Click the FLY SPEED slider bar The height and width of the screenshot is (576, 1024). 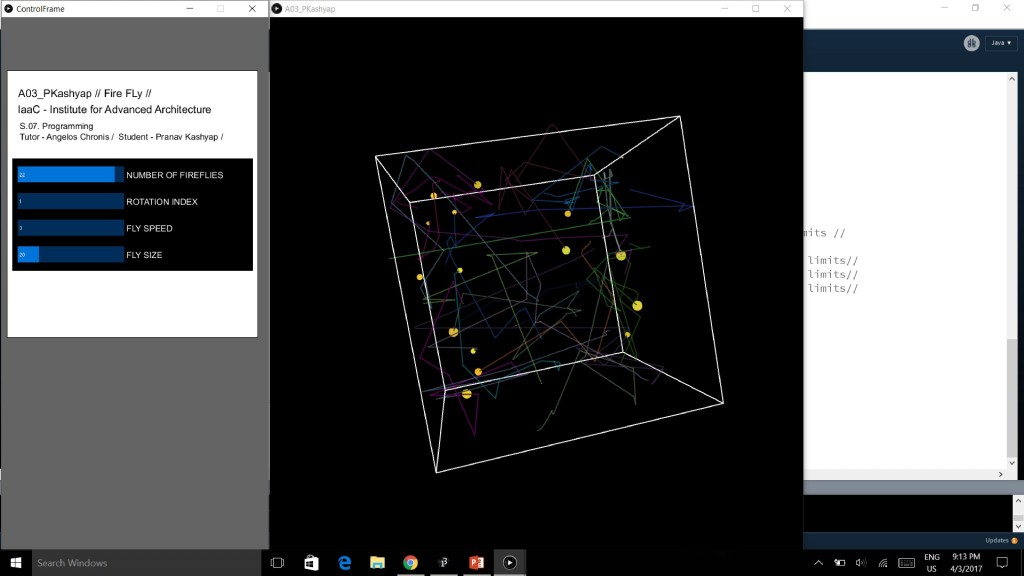[x=70, y=228]
